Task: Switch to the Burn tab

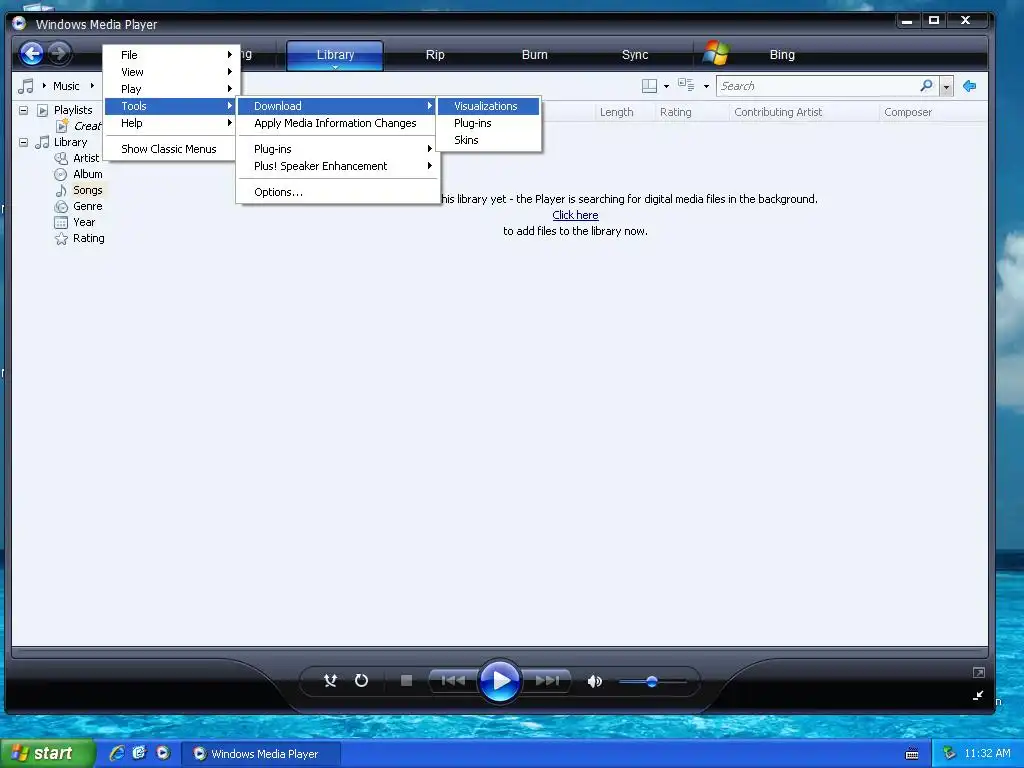Action: 534,55
